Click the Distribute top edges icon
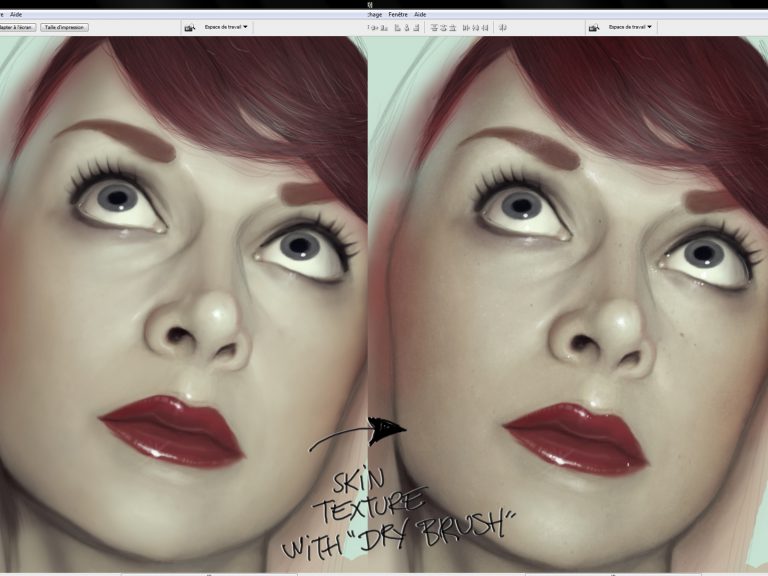 coord(435,27)
